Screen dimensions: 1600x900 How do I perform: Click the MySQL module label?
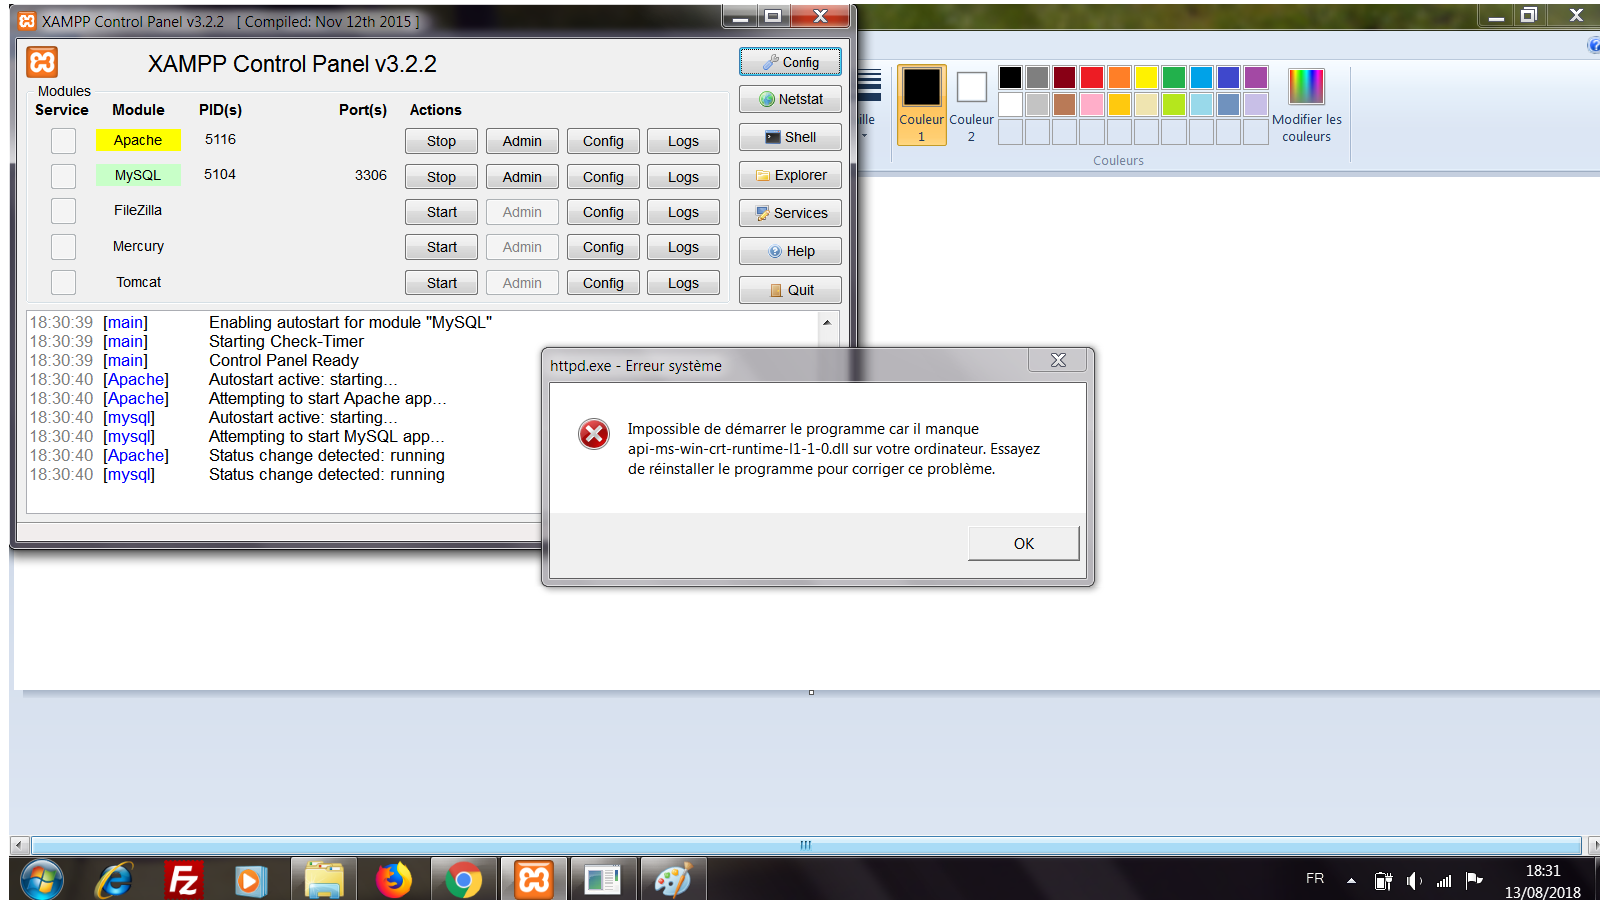tap(138, 175)
